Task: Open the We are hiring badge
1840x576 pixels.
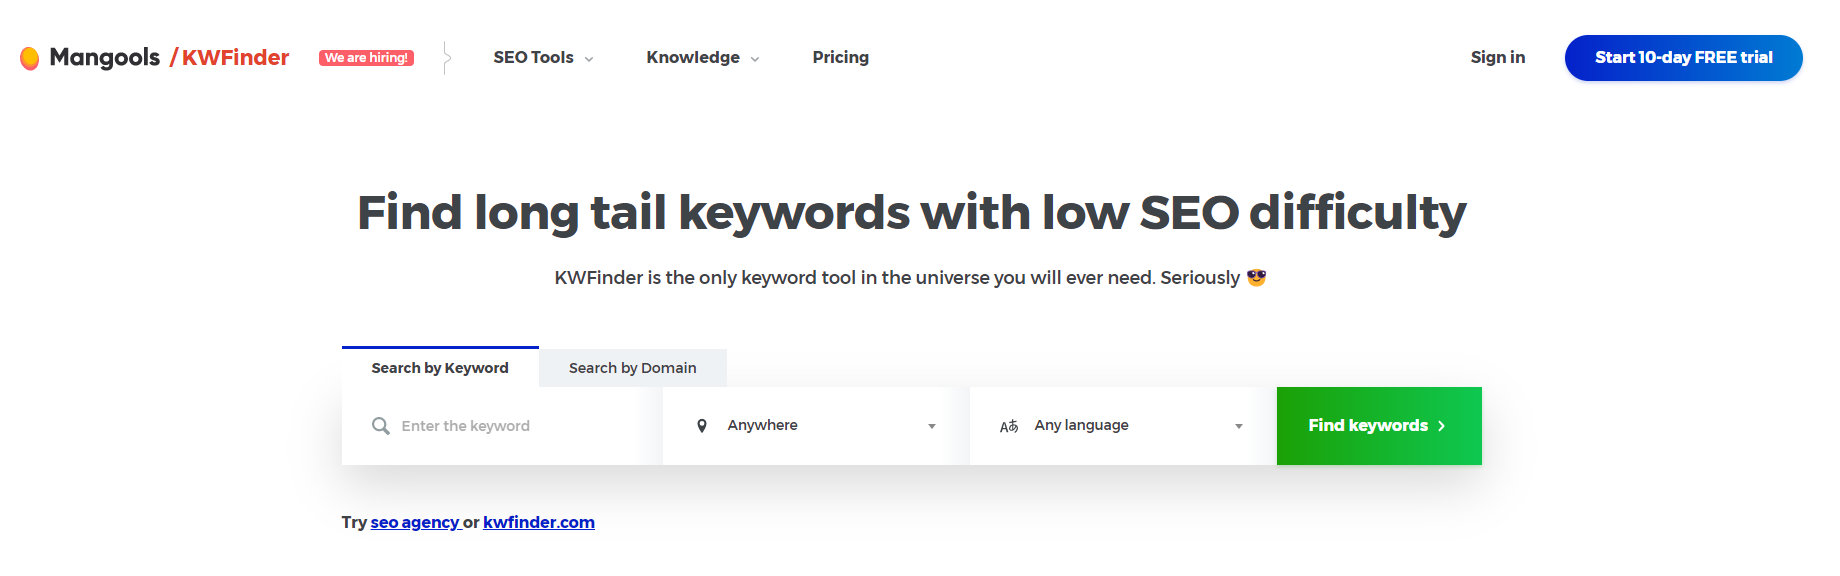Action: 366,58
